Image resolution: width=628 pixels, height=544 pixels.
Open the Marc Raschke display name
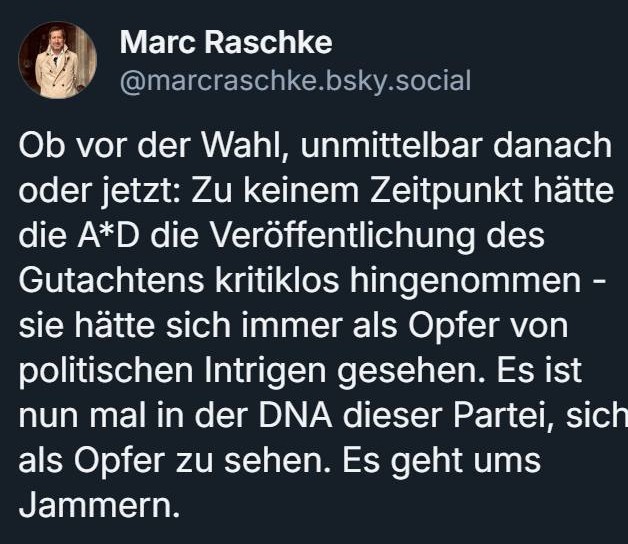click(225, 43)
